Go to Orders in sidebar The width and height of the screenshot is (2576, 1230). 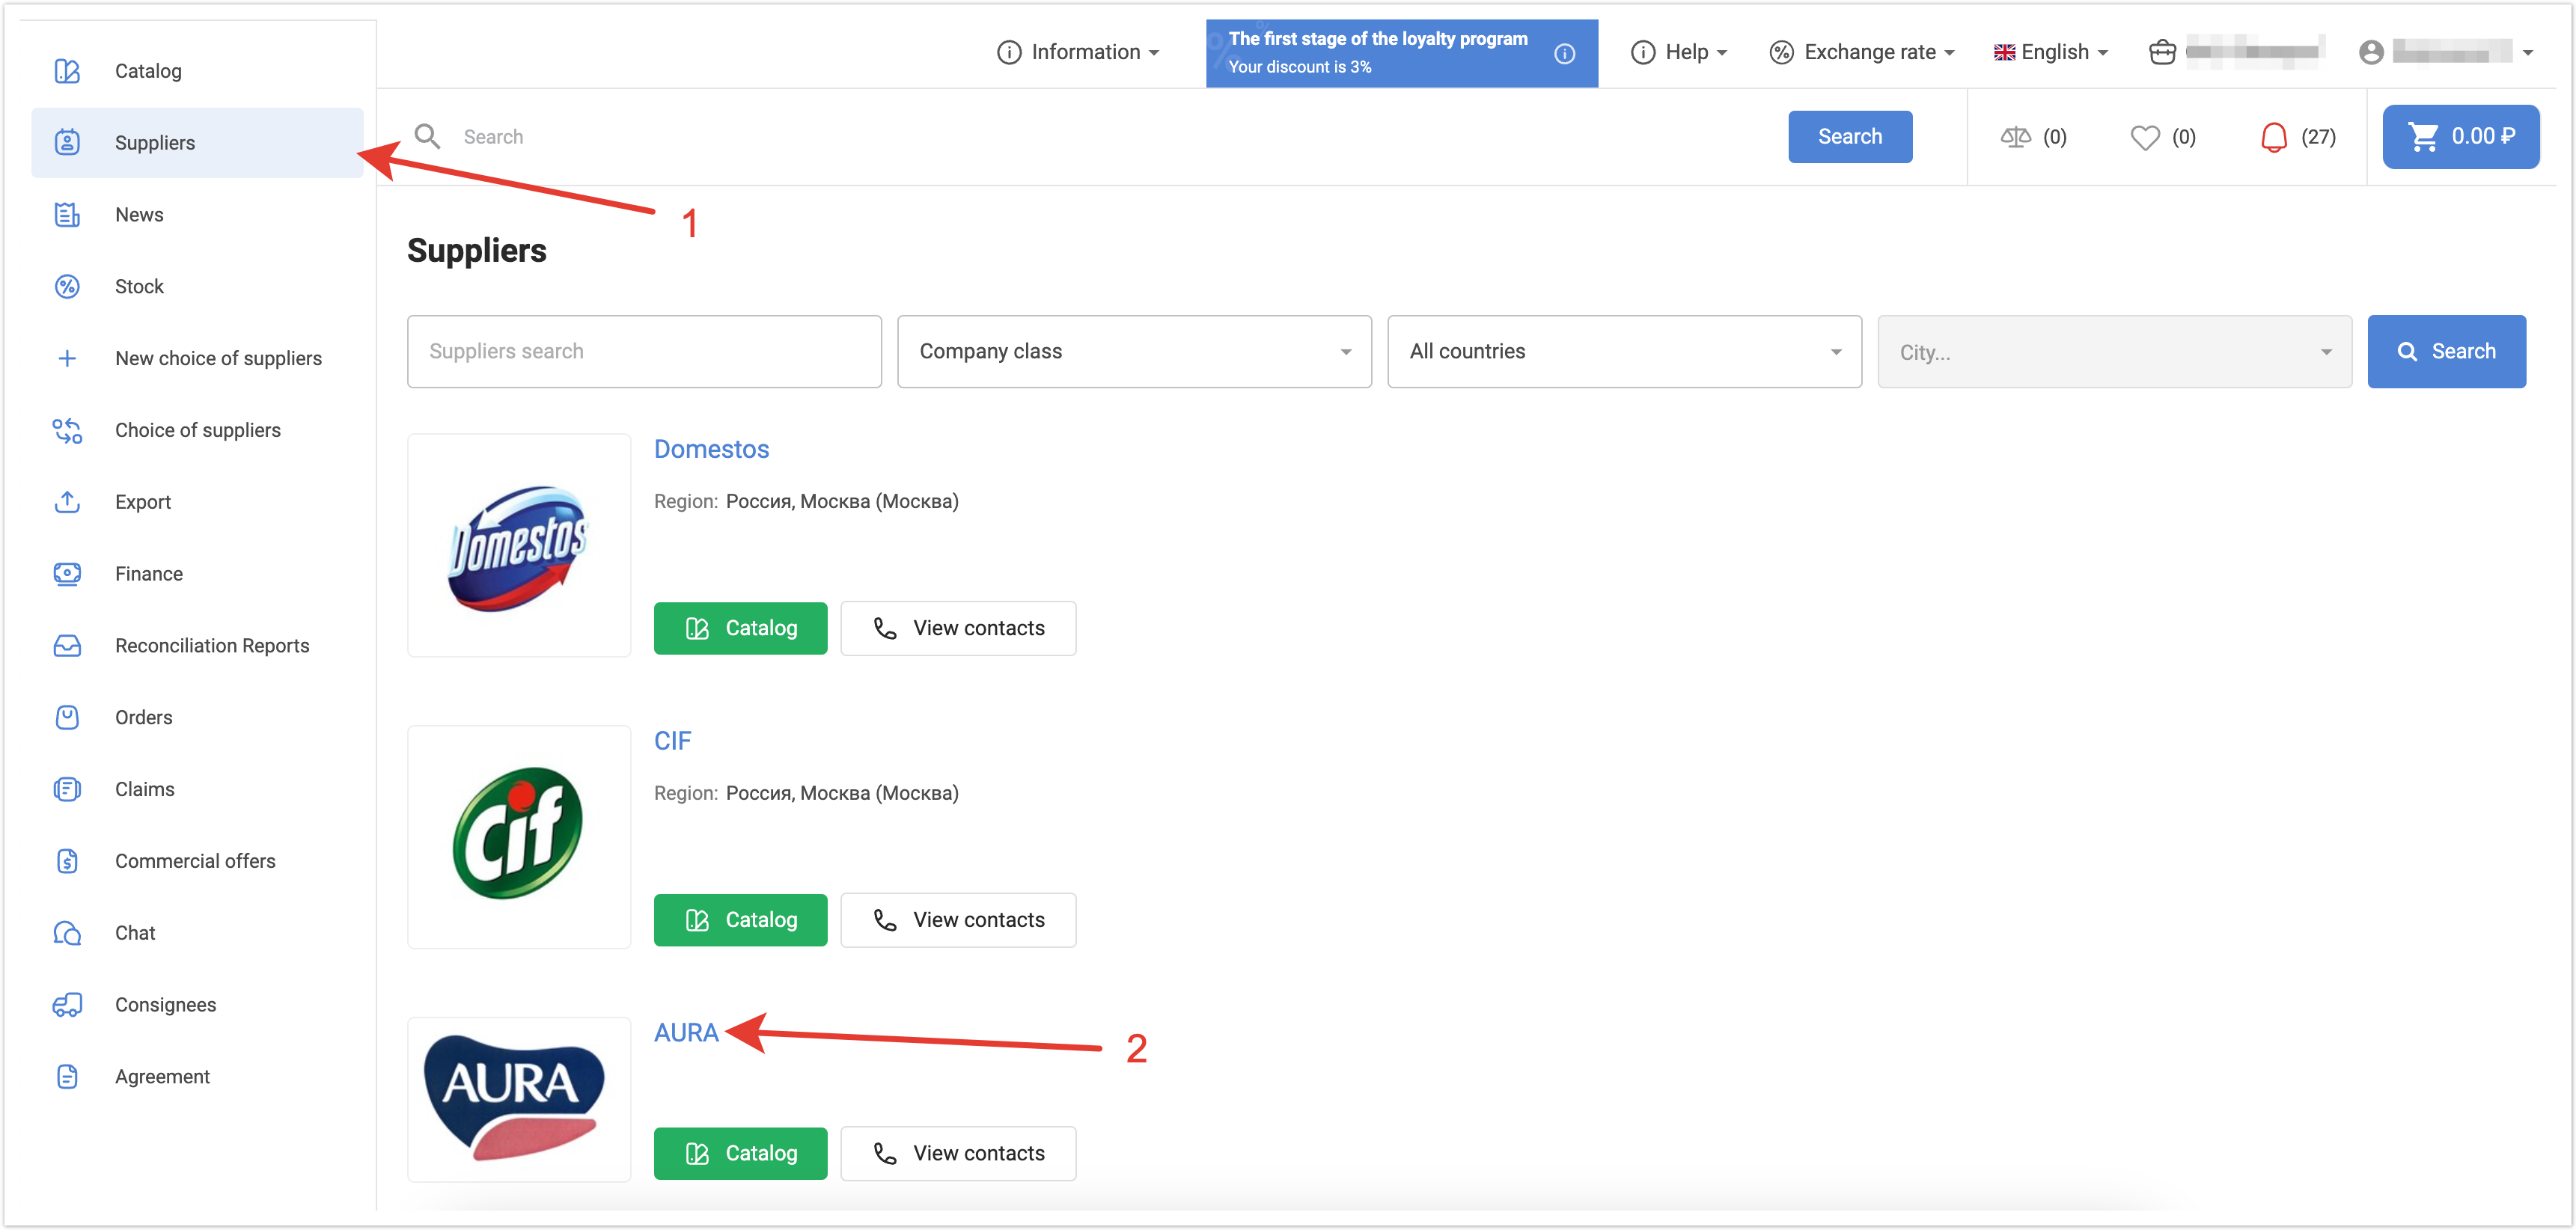point(143,717)
